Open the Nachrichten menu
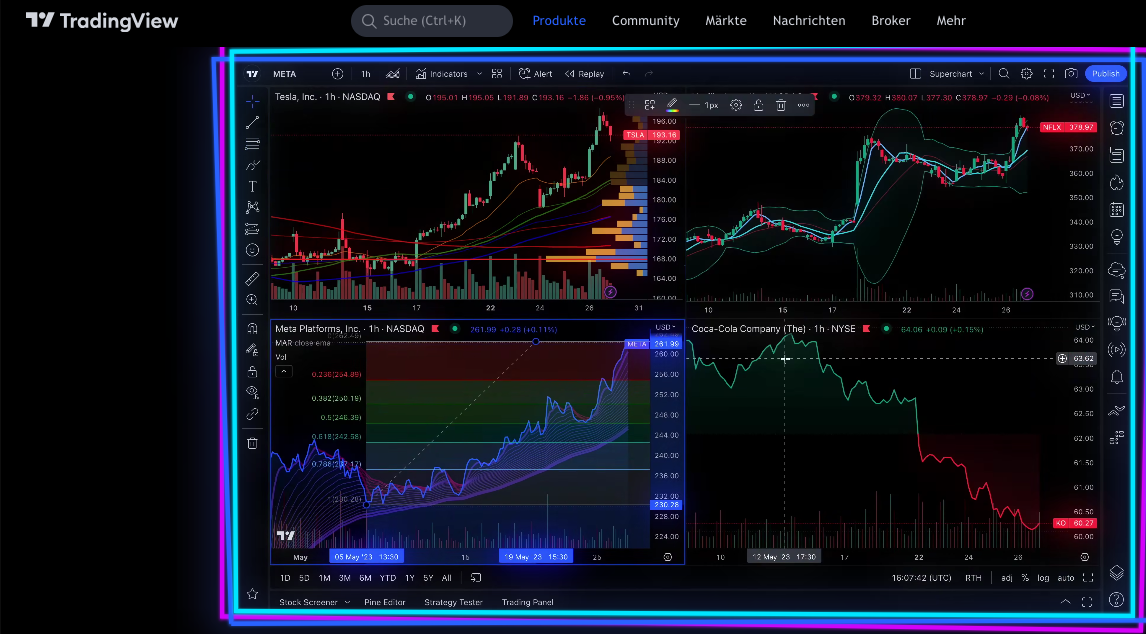The height and width of the screenshot is (634, 1146). click(809, 20)
